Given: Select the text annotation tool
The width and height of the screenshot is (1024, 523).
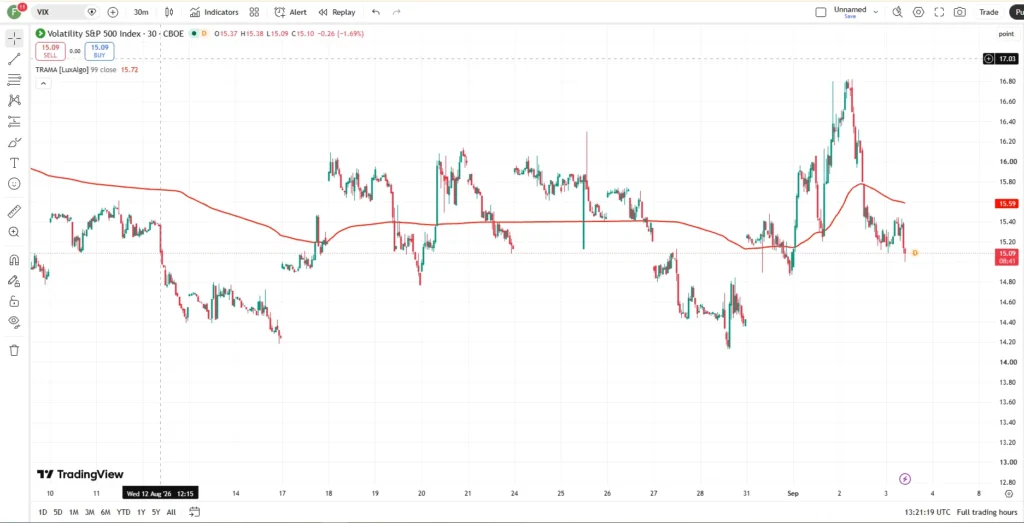Looking at the screenshot, I should 14,163.
